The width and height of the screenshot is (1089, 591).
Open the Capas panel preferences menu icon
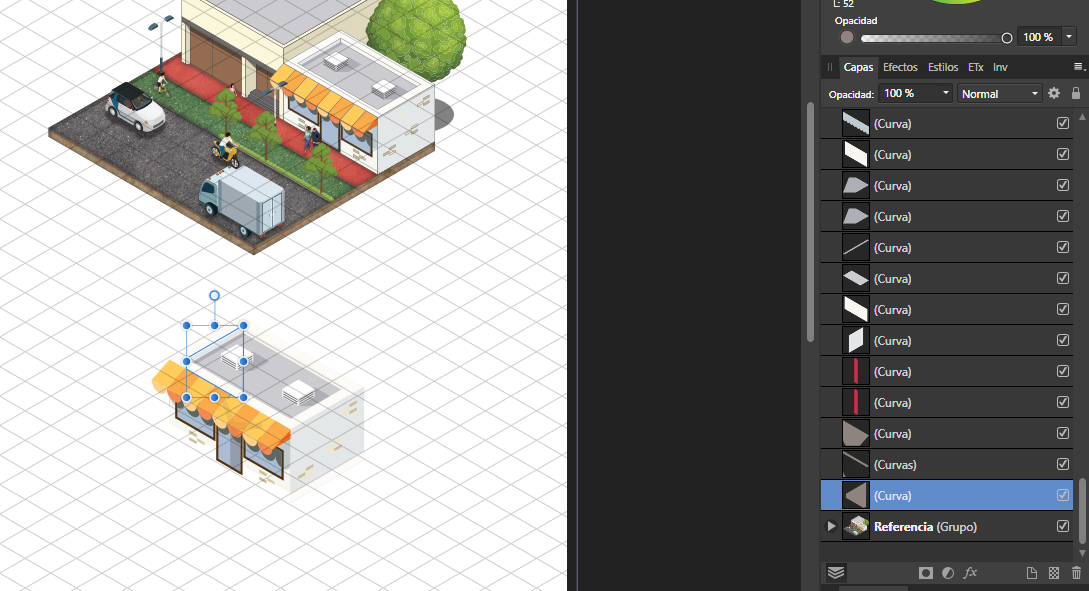[x=1079, y=67]
